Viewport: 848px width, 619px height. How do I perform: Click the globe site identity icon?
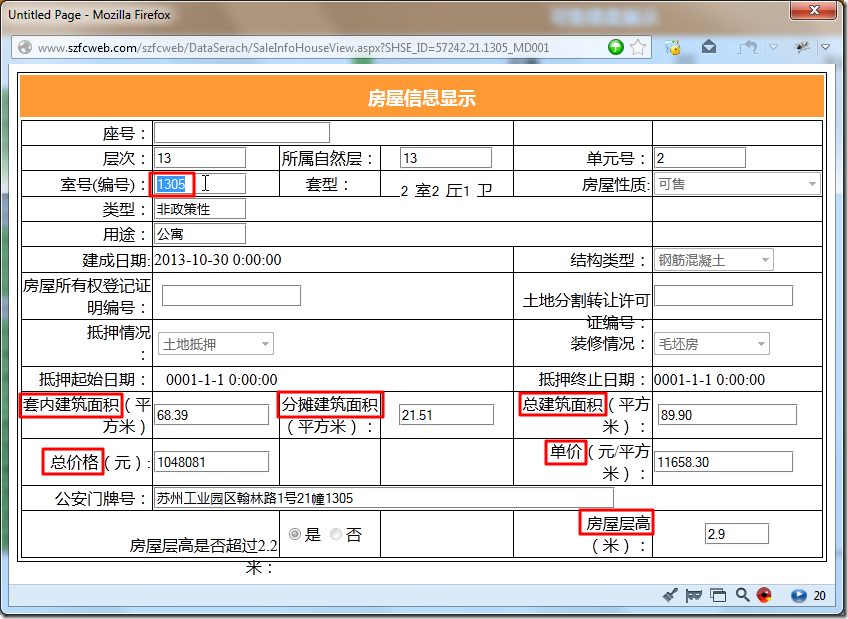pos(24,48)
